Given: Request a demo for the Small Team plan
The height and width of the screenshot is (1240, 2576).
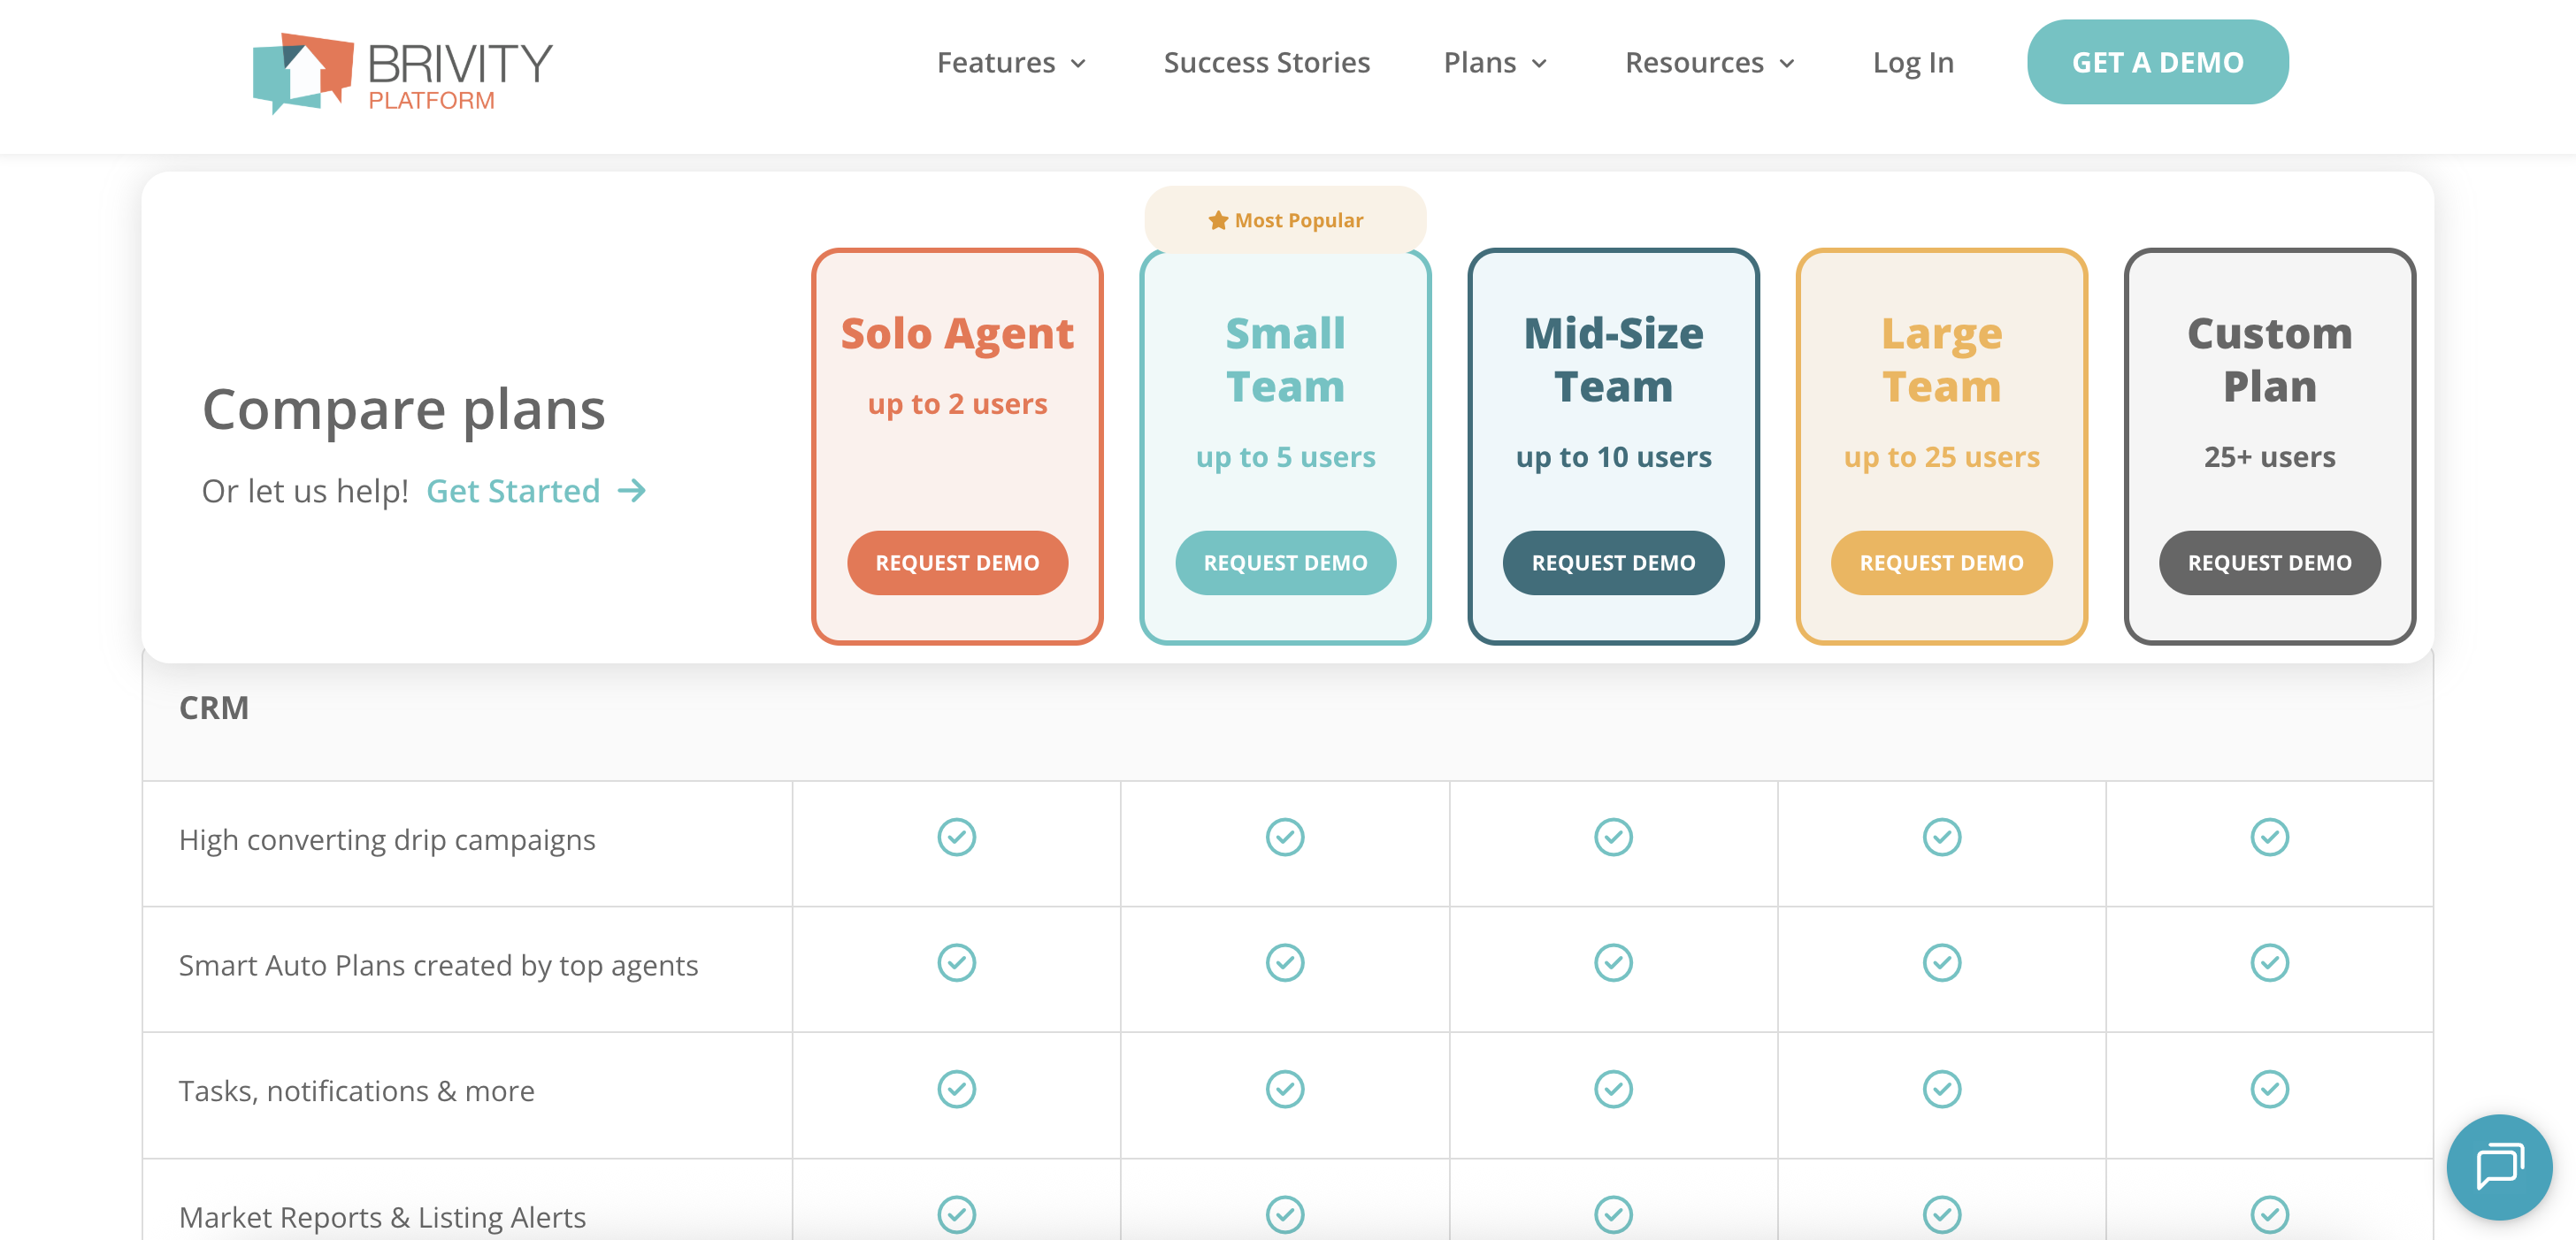Looking at the screenshot, I should click(1285, 562).
